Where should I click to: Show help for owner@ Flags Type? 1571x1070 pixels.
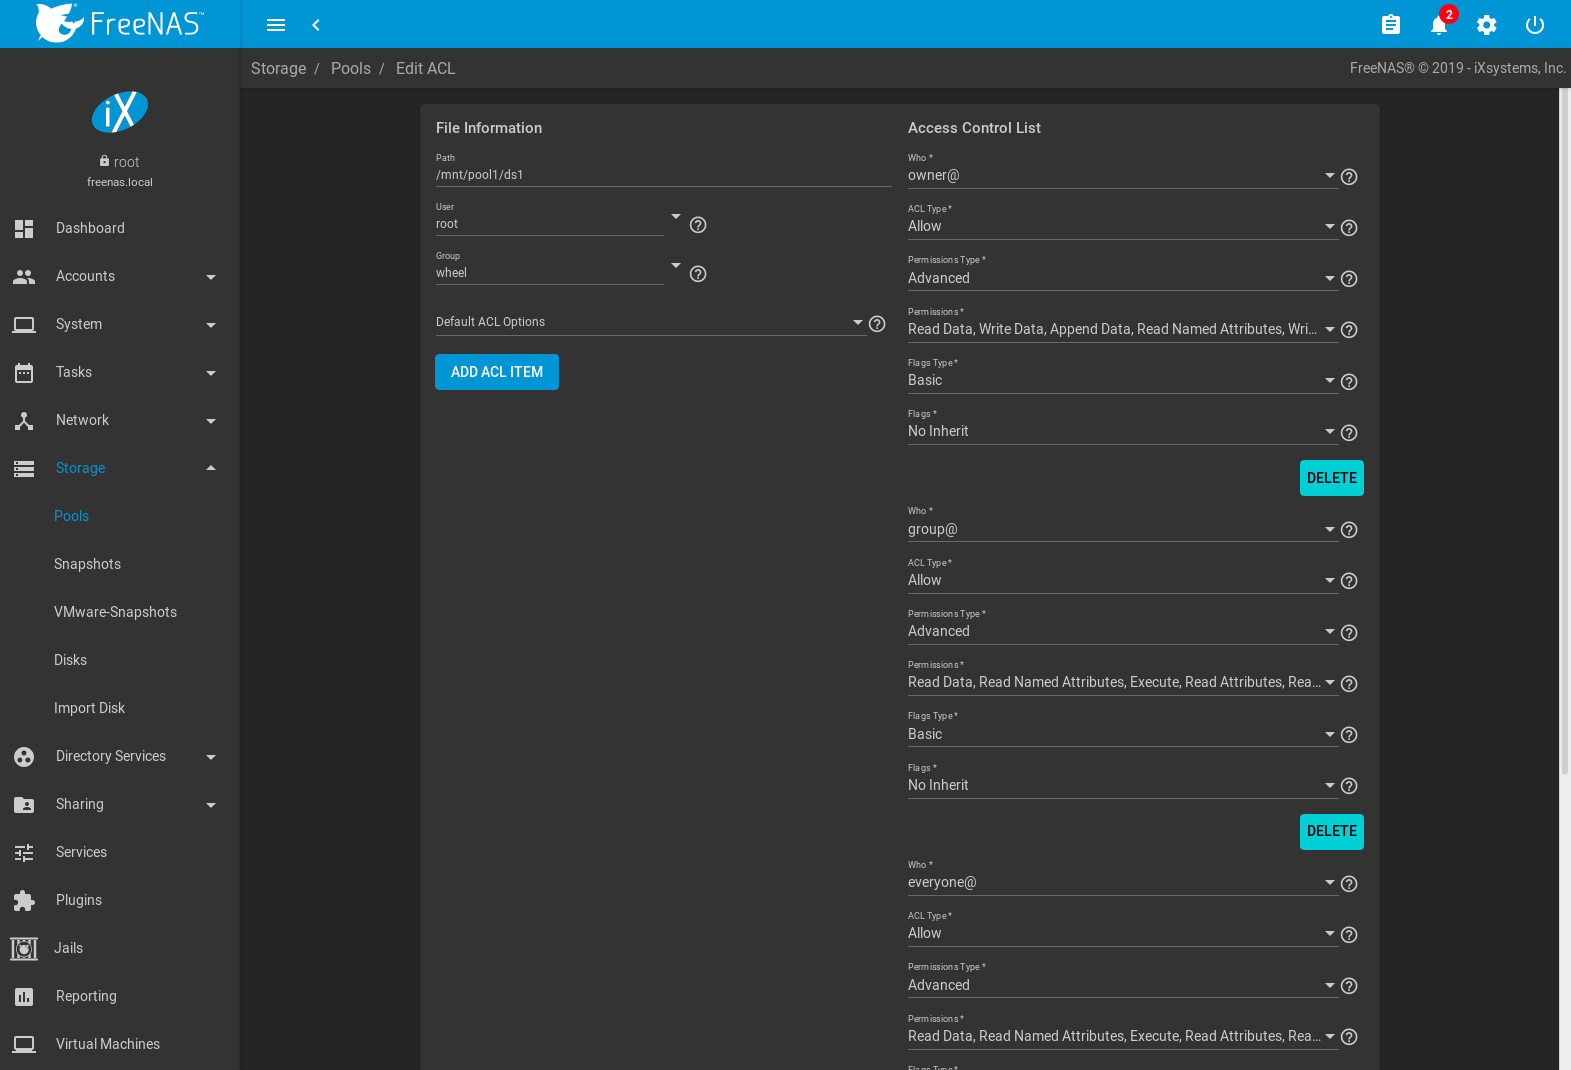(x=1349, y=382)
